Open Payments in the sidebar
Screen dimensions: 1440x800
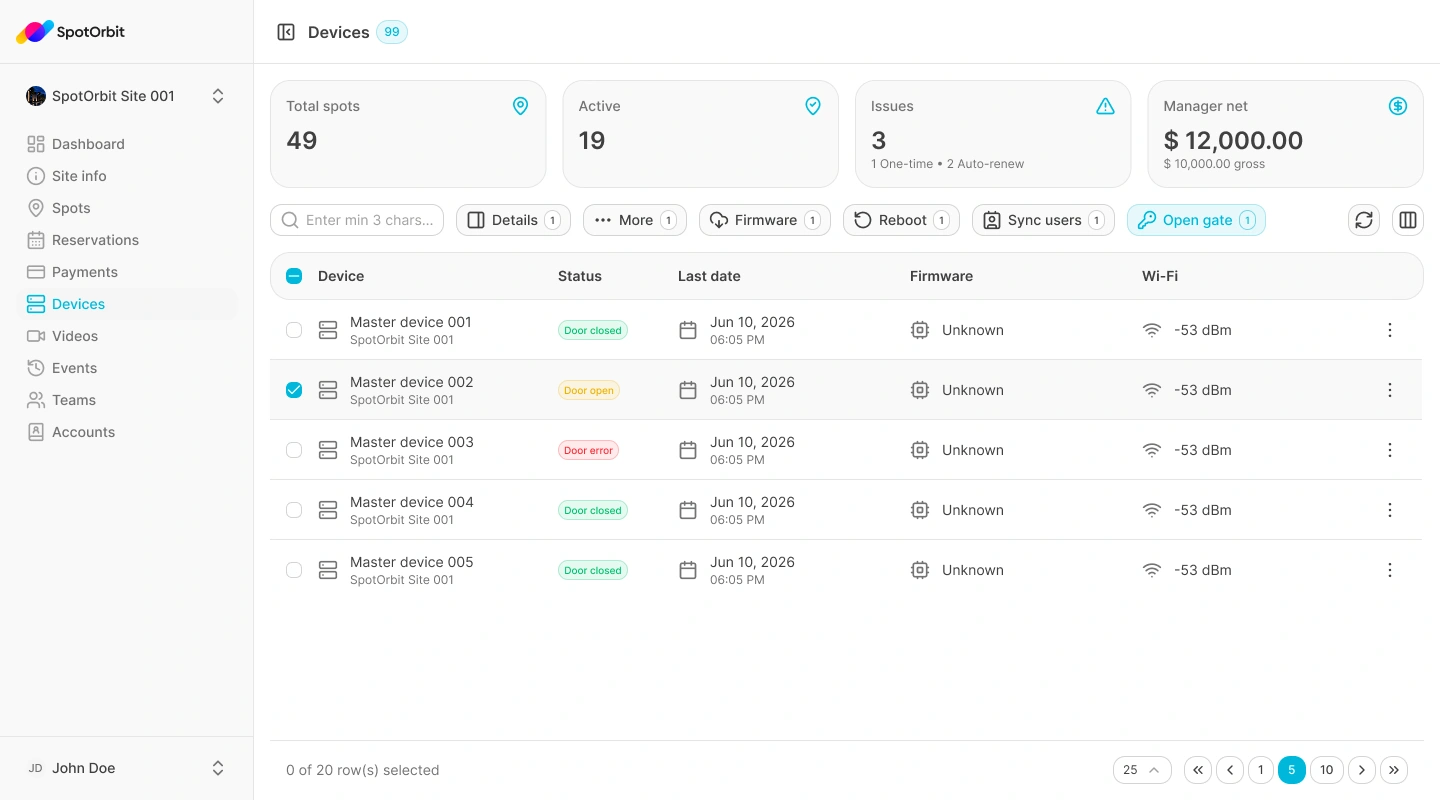coord(126,272)
